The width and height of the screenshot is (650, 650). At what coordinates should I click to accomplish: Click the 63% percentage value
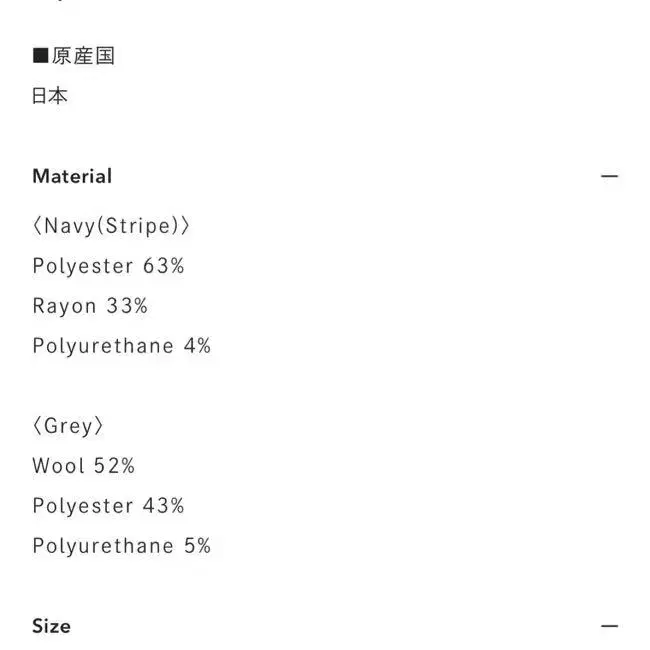click(164, 266)
